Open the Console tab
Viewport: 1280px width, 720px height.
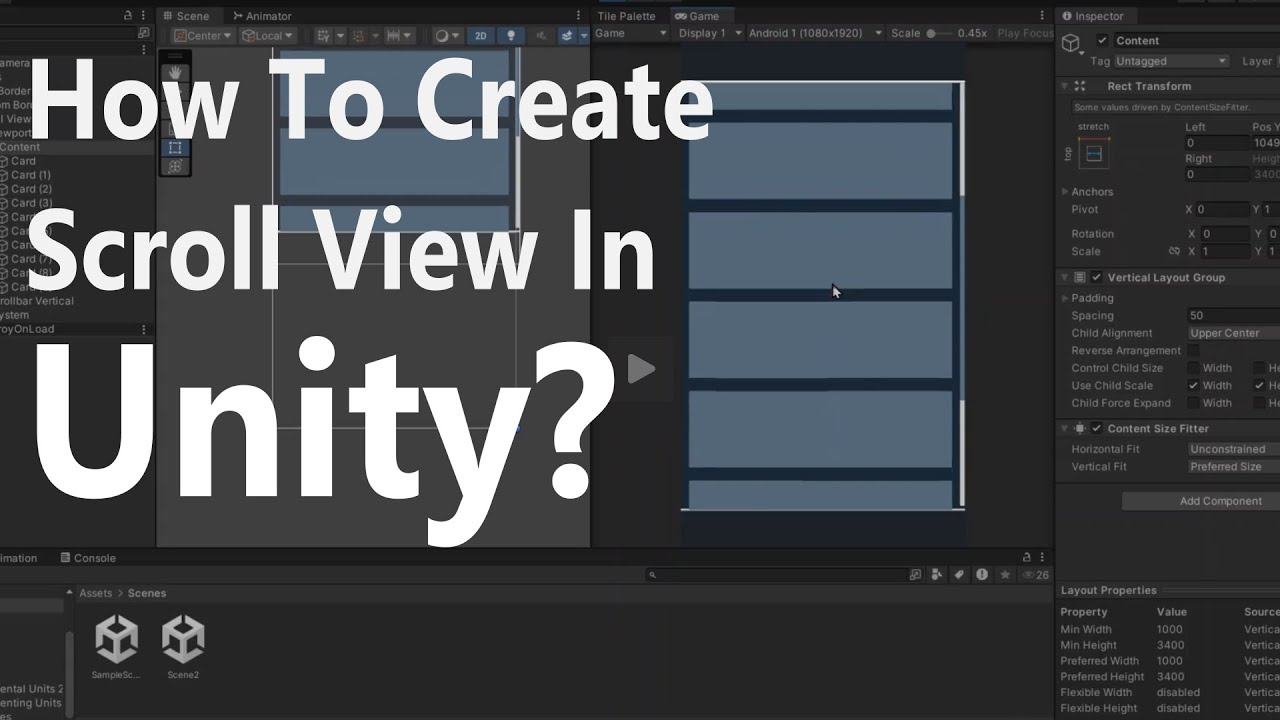point(88,558)
